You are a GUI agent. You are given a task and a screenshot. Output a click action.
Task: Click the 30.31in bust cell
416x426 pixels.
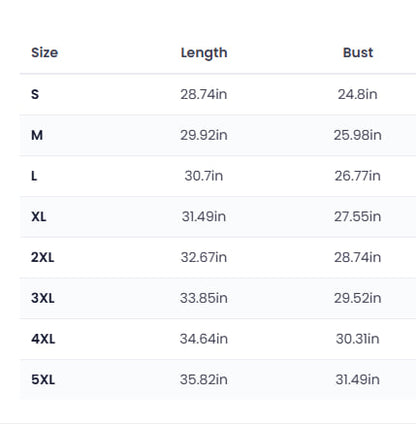tap(358, 339)
